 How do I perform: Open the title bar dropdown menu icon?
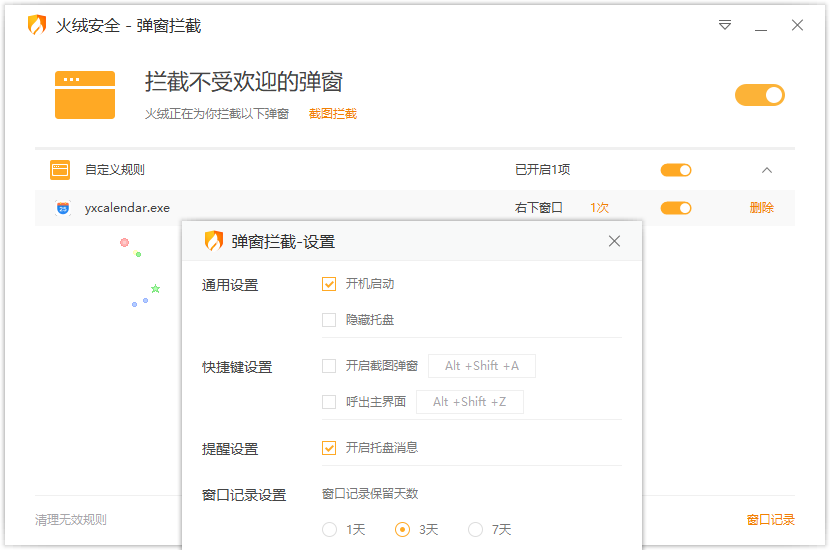(x=725, y=25)
